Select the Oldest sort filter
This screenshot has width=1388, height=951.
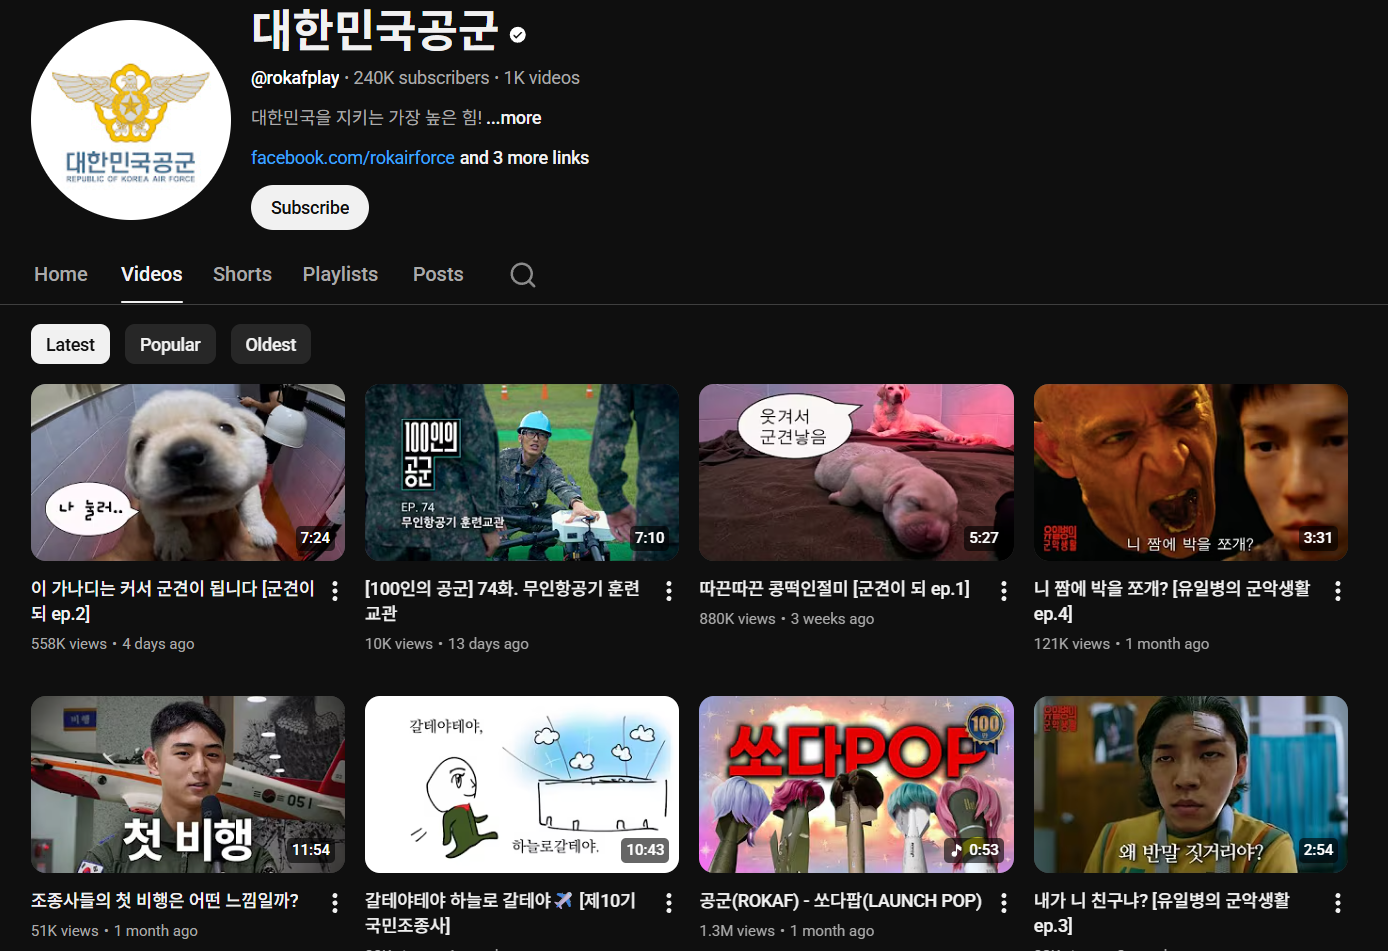[271, 344]
